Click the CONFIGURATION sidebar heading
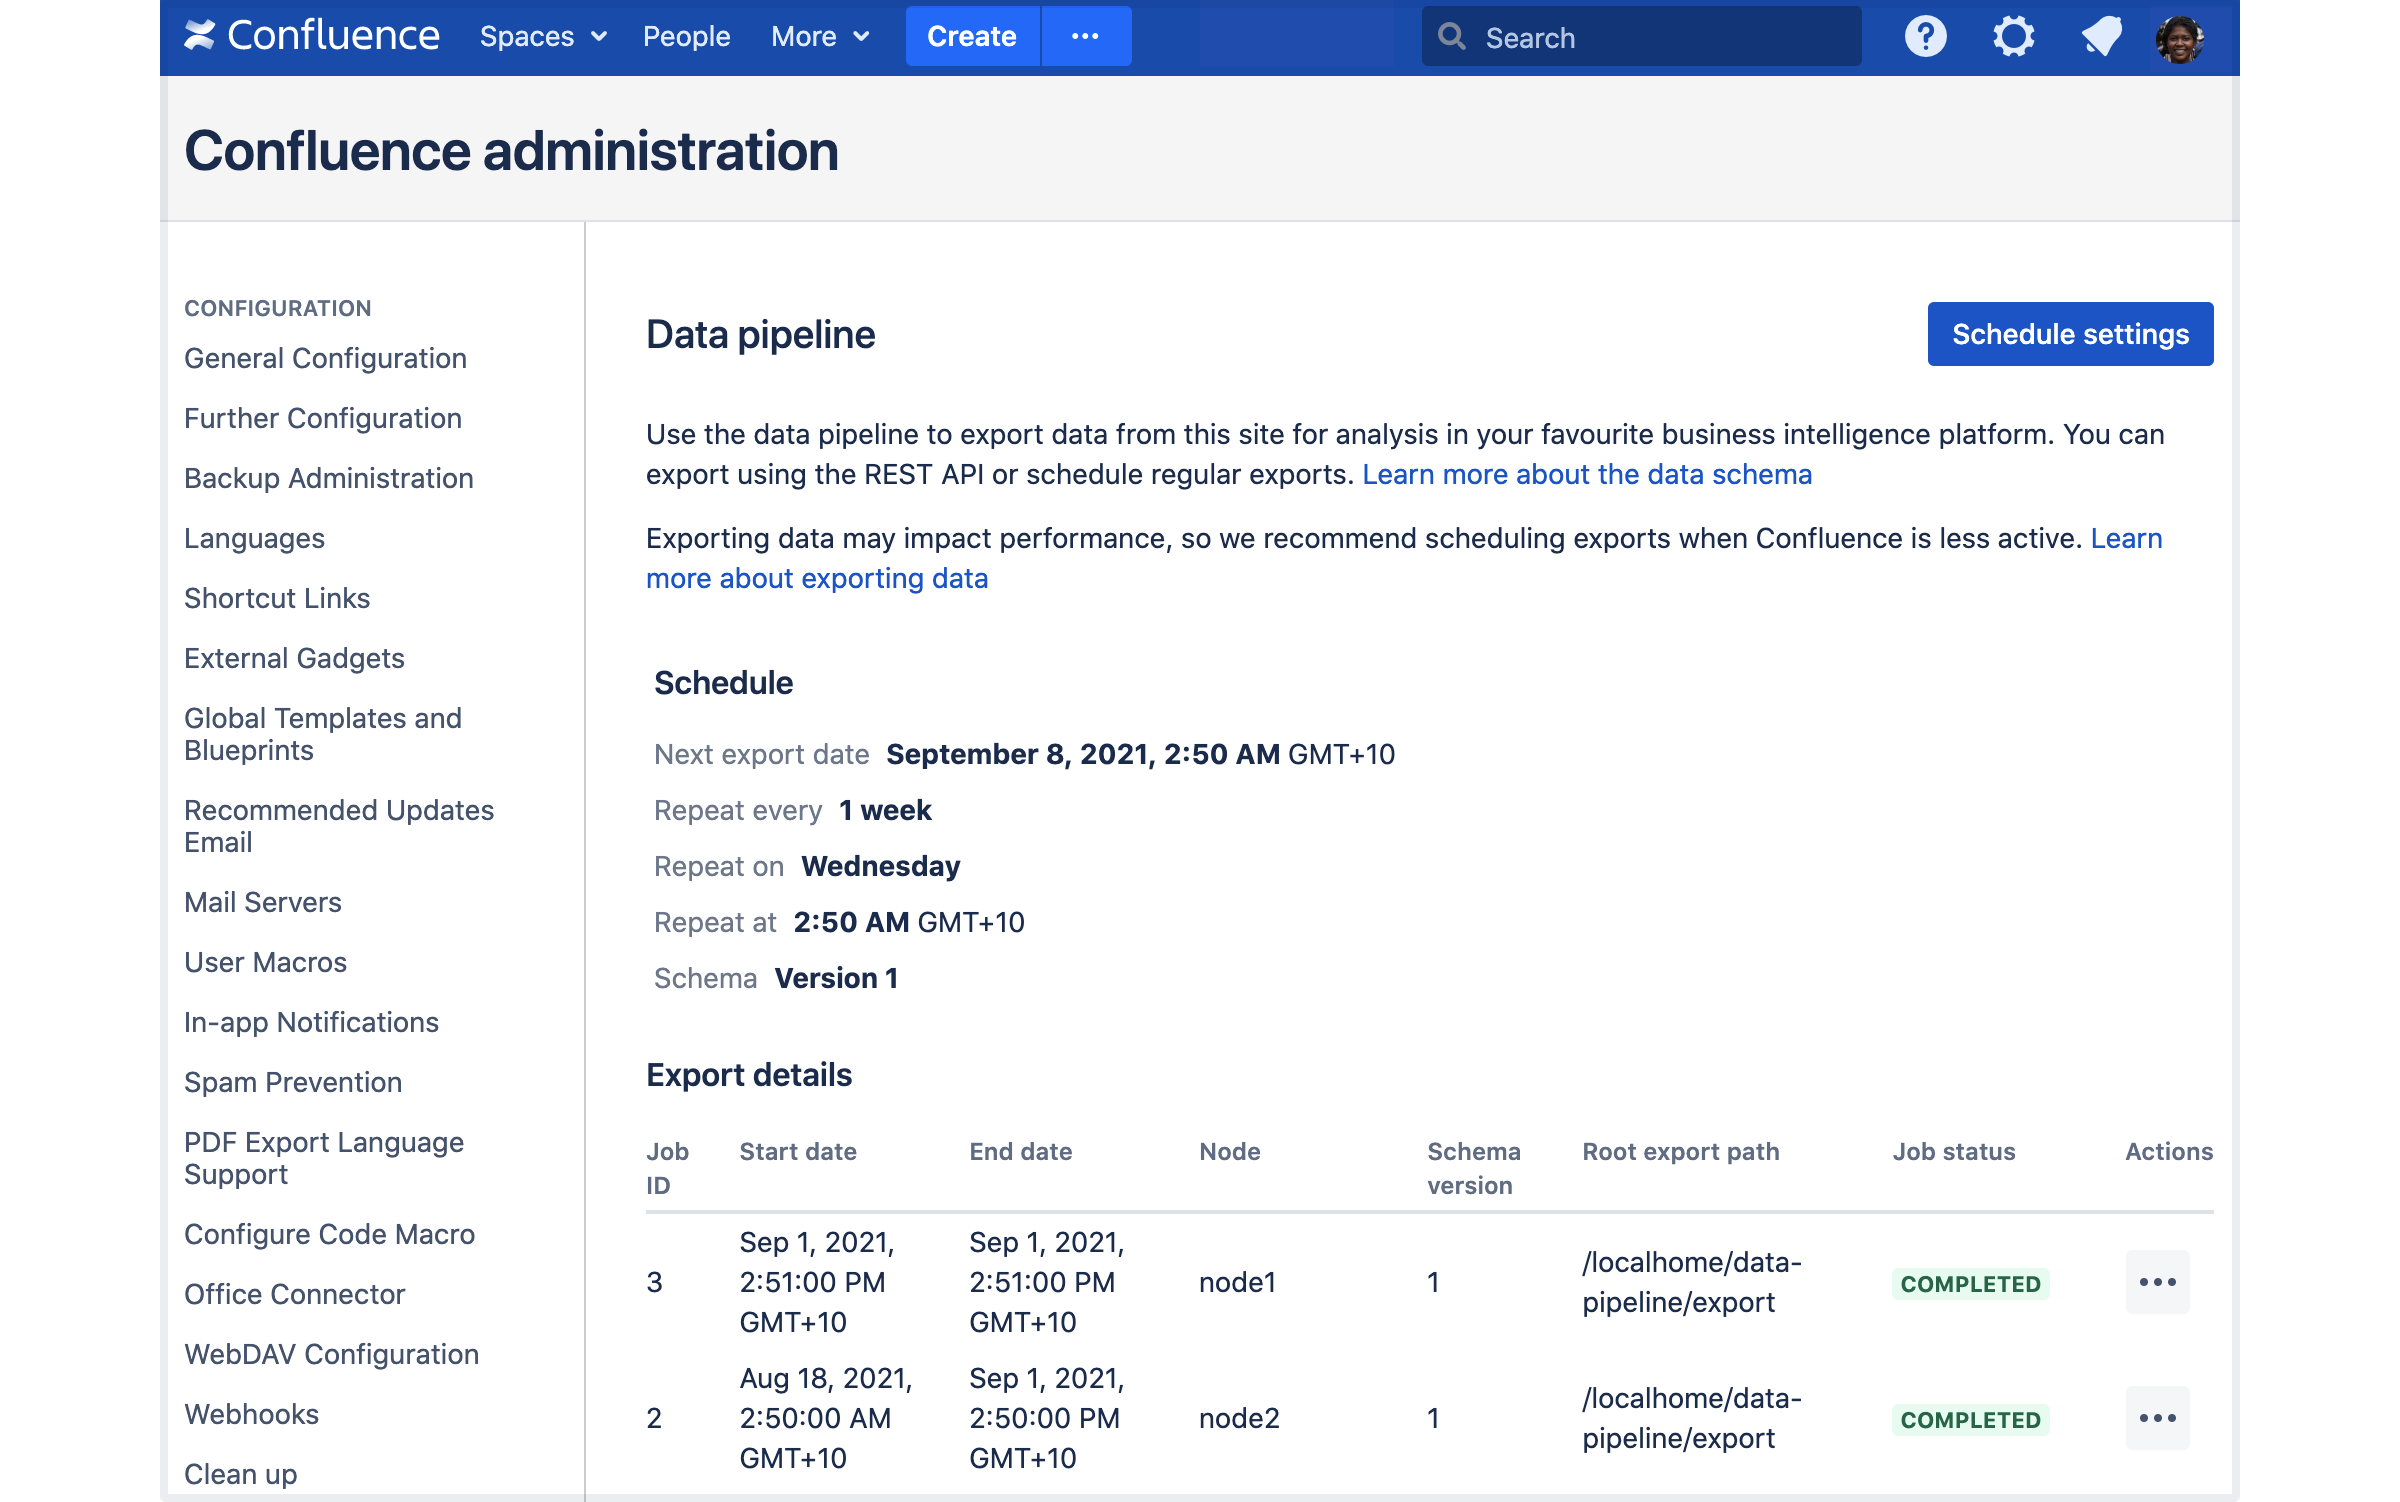Viewport: 2400px width, 1502px height. pyautogui.click(x=277, y=308)
